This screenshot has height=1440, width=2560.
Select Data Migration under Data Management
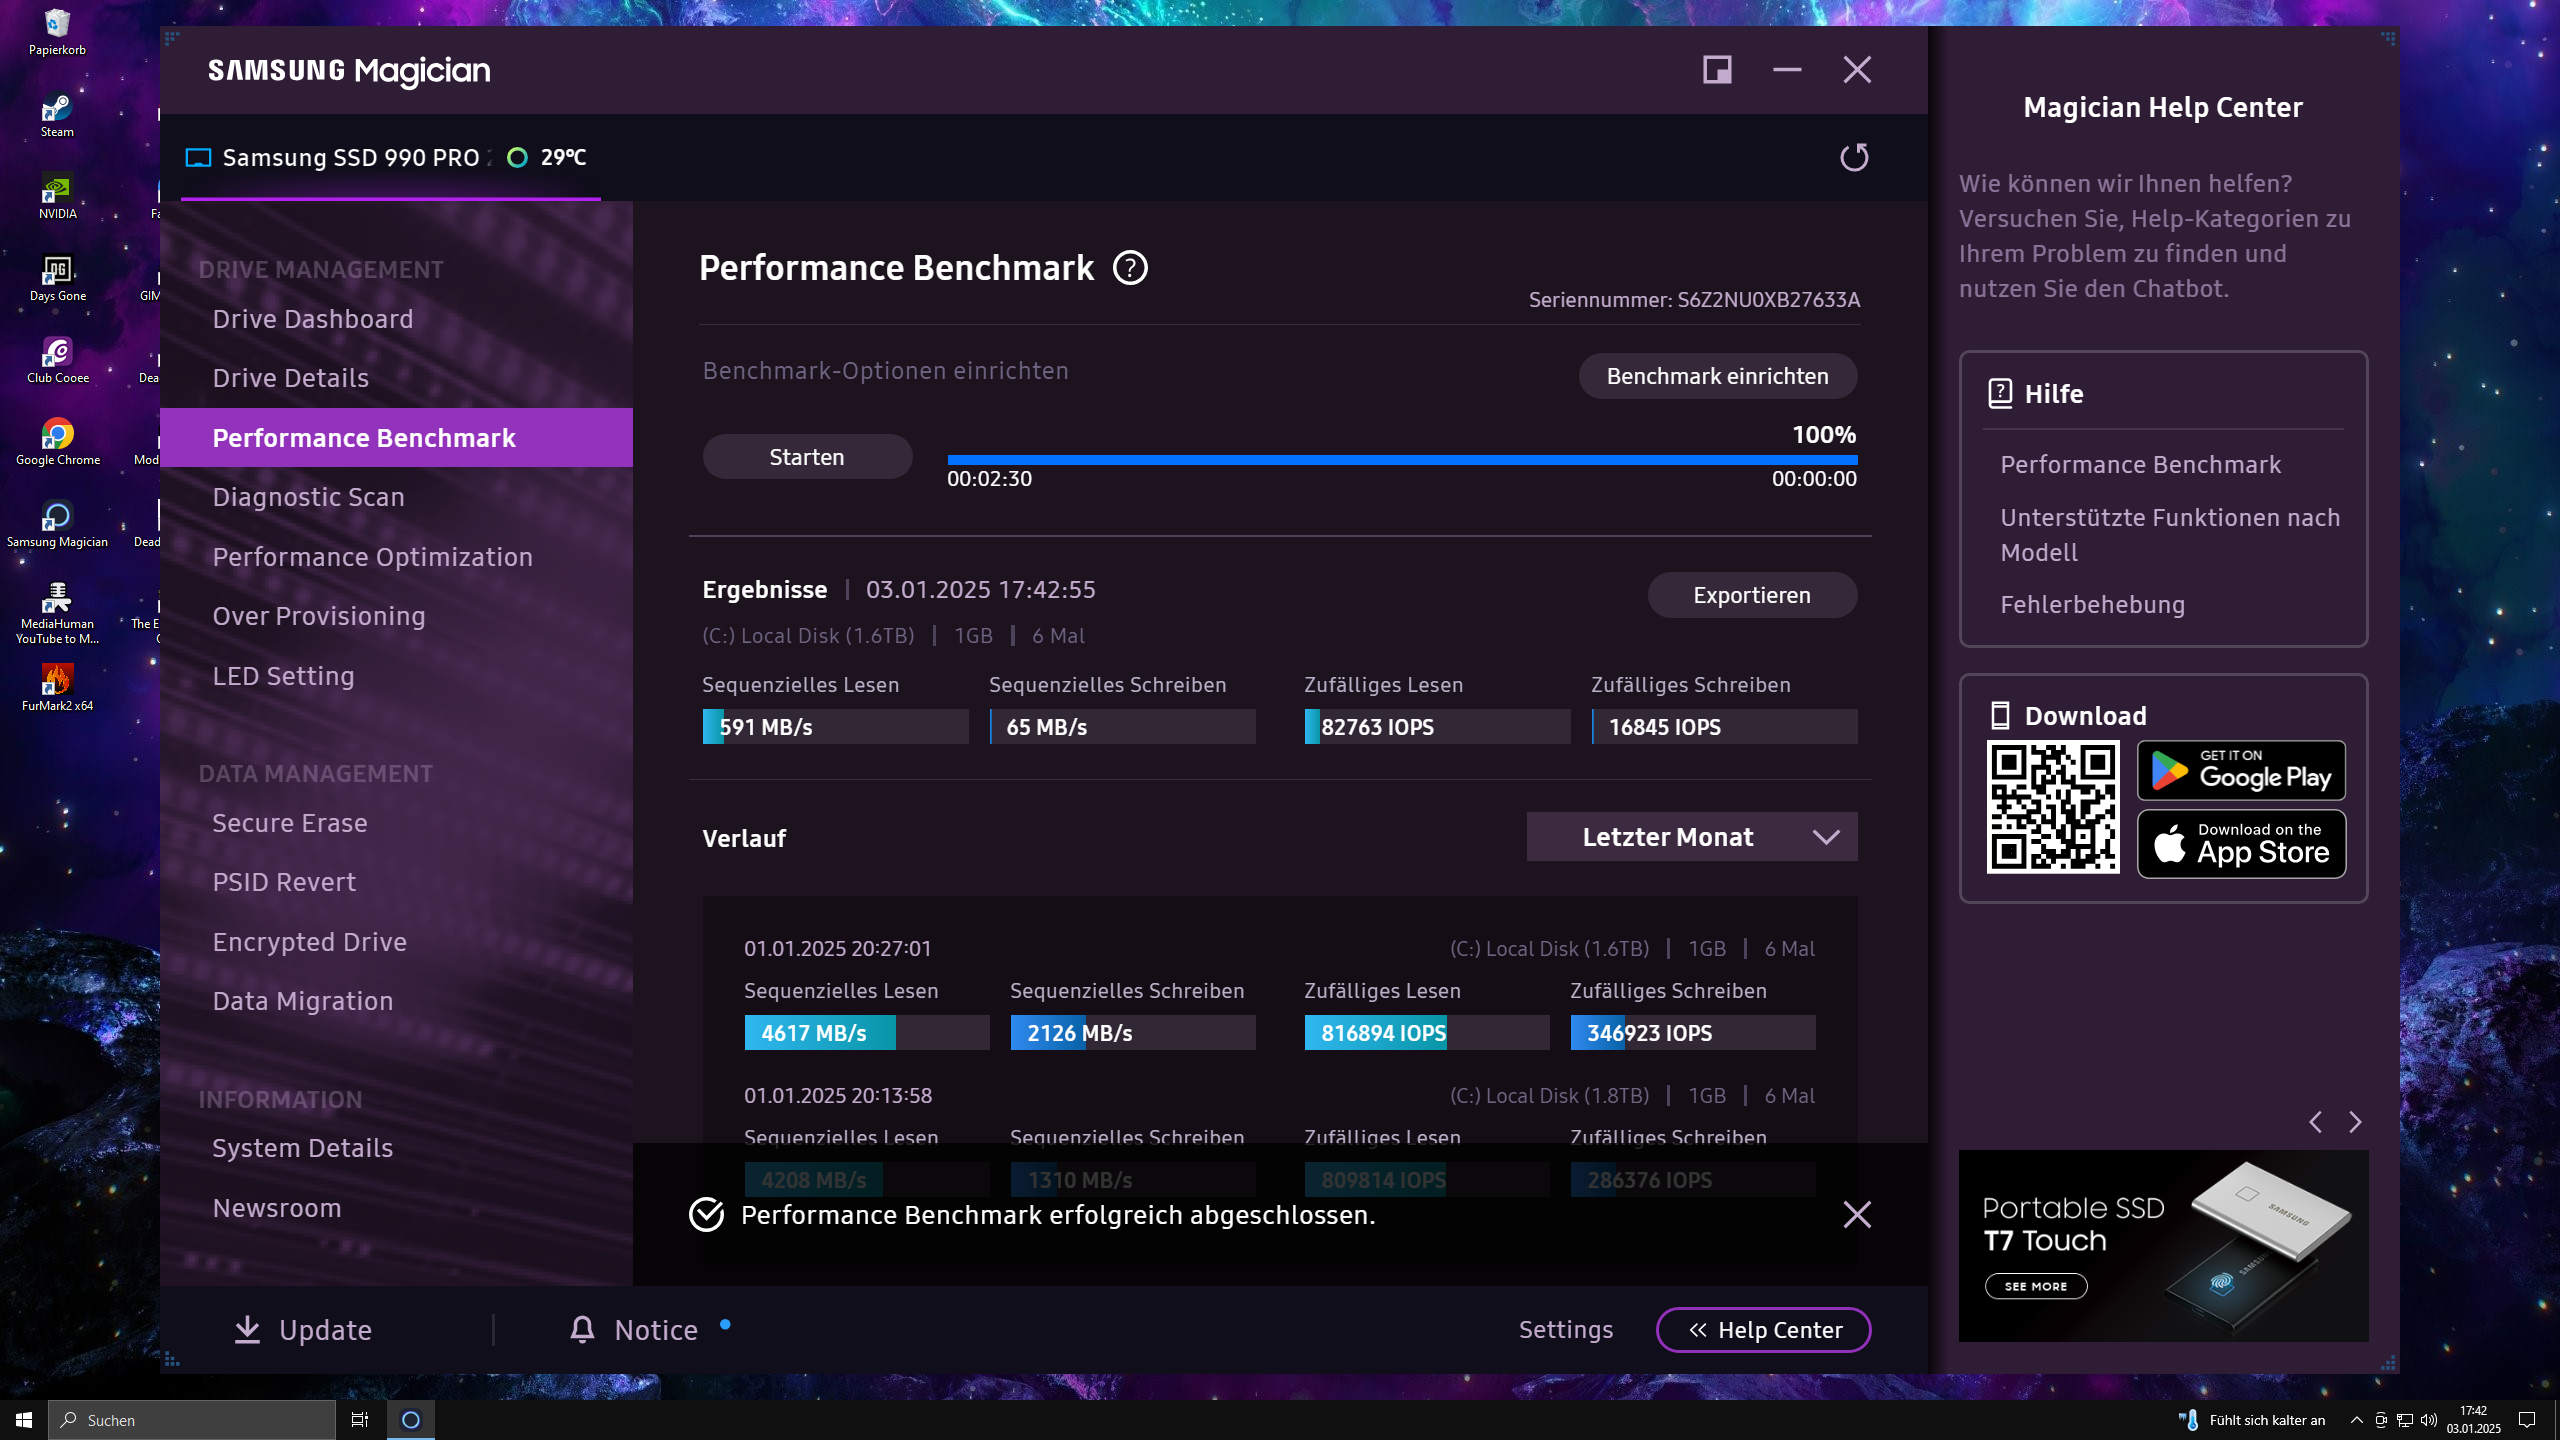pyautogui.click(x=303, y=1000)
